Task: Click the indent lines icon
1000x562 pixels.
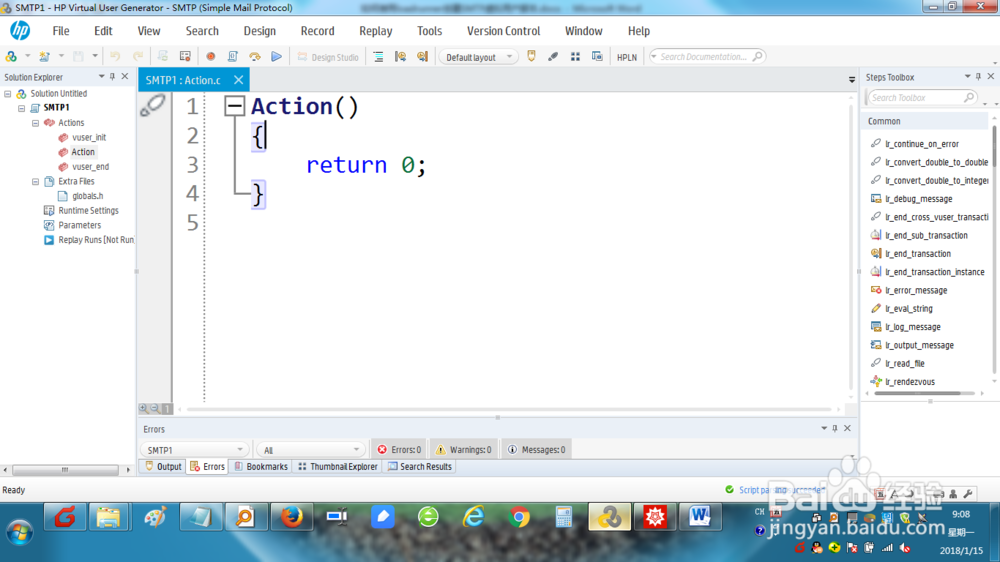Action: click(378, 57)
